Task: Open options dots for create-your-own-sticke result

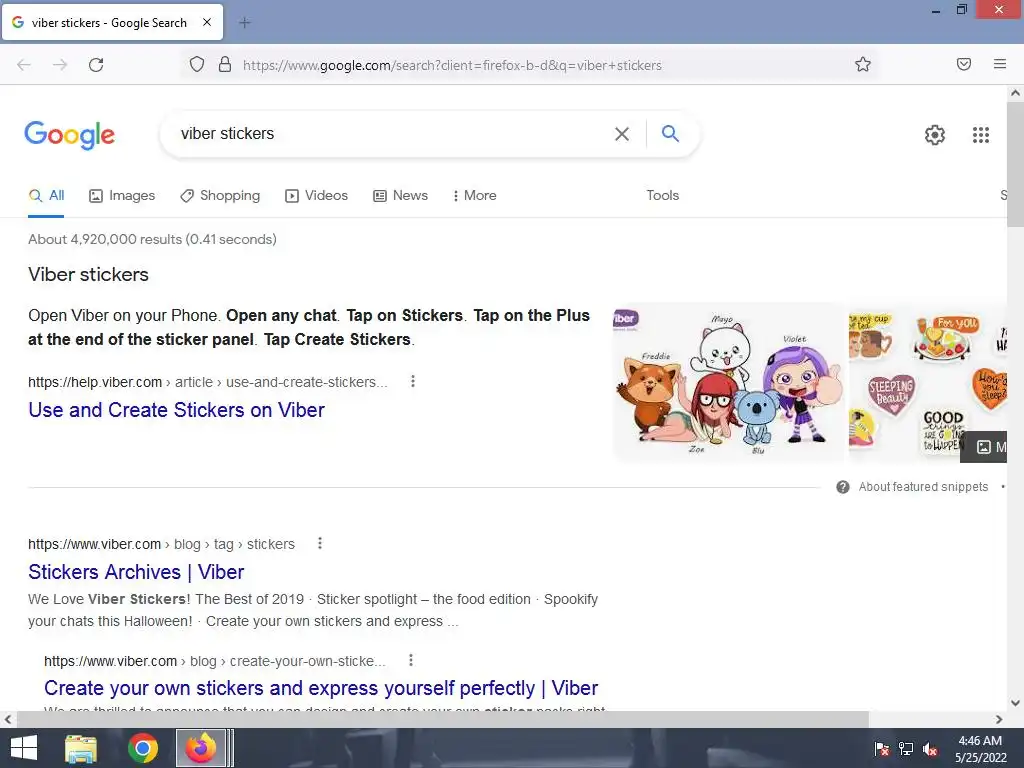Action: [x=411, y=660]
